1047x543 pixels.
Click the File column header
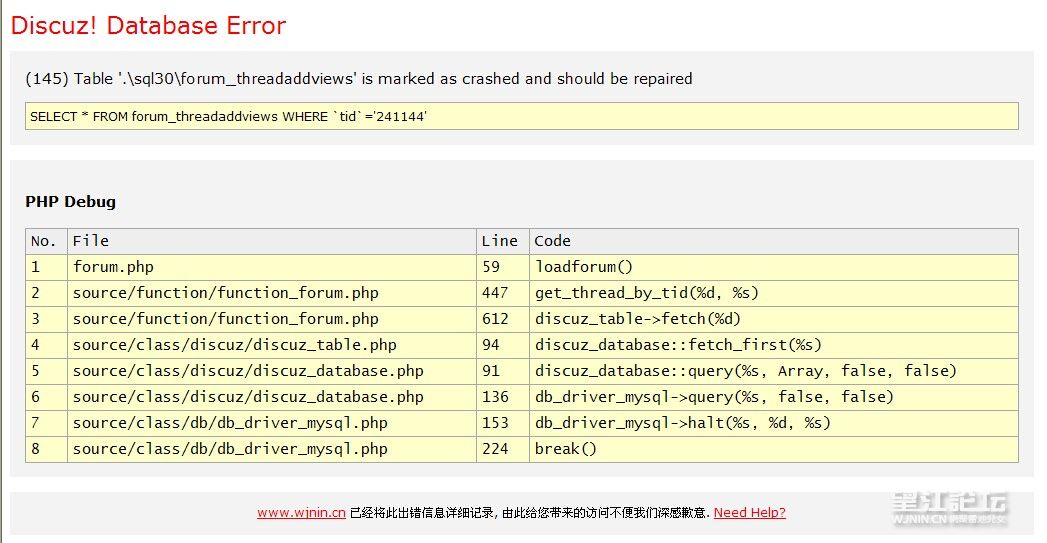click(x=272, y=241)
